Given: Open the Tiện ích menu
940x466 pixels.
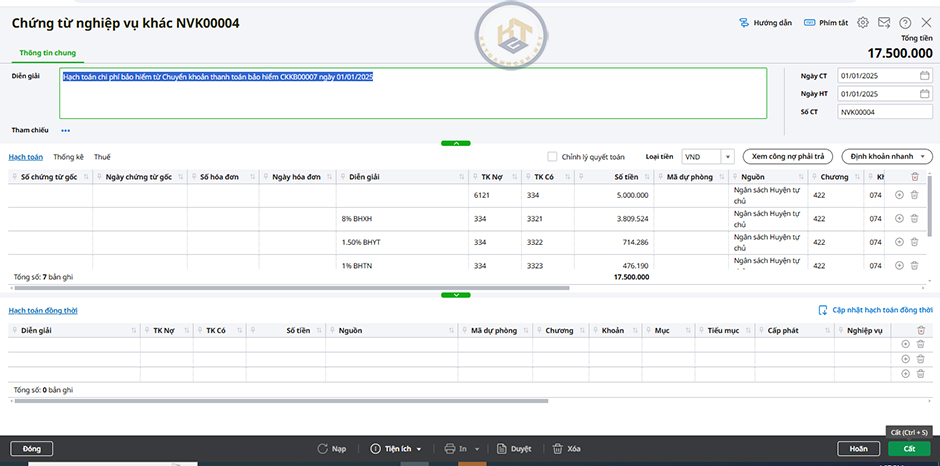Looking at the screenshot, I should (x=397, y=449).
